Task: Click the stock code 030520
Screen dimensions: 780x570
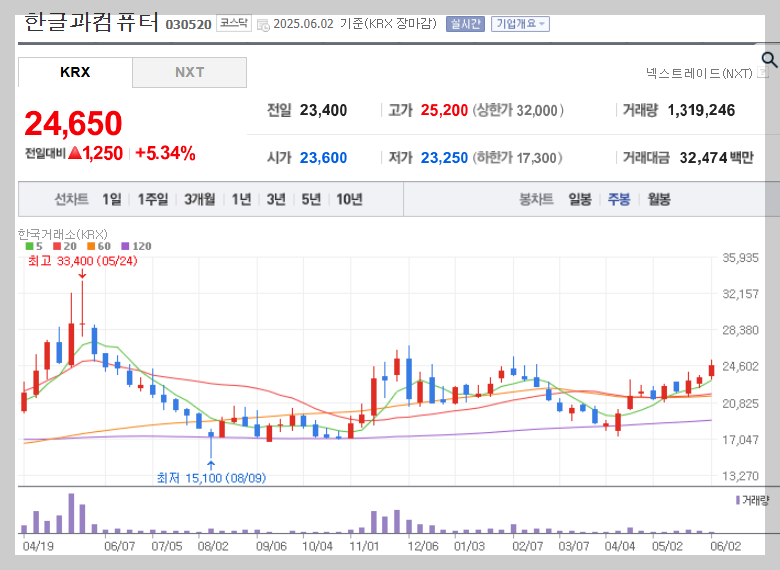Action: [x=189, y=24]
